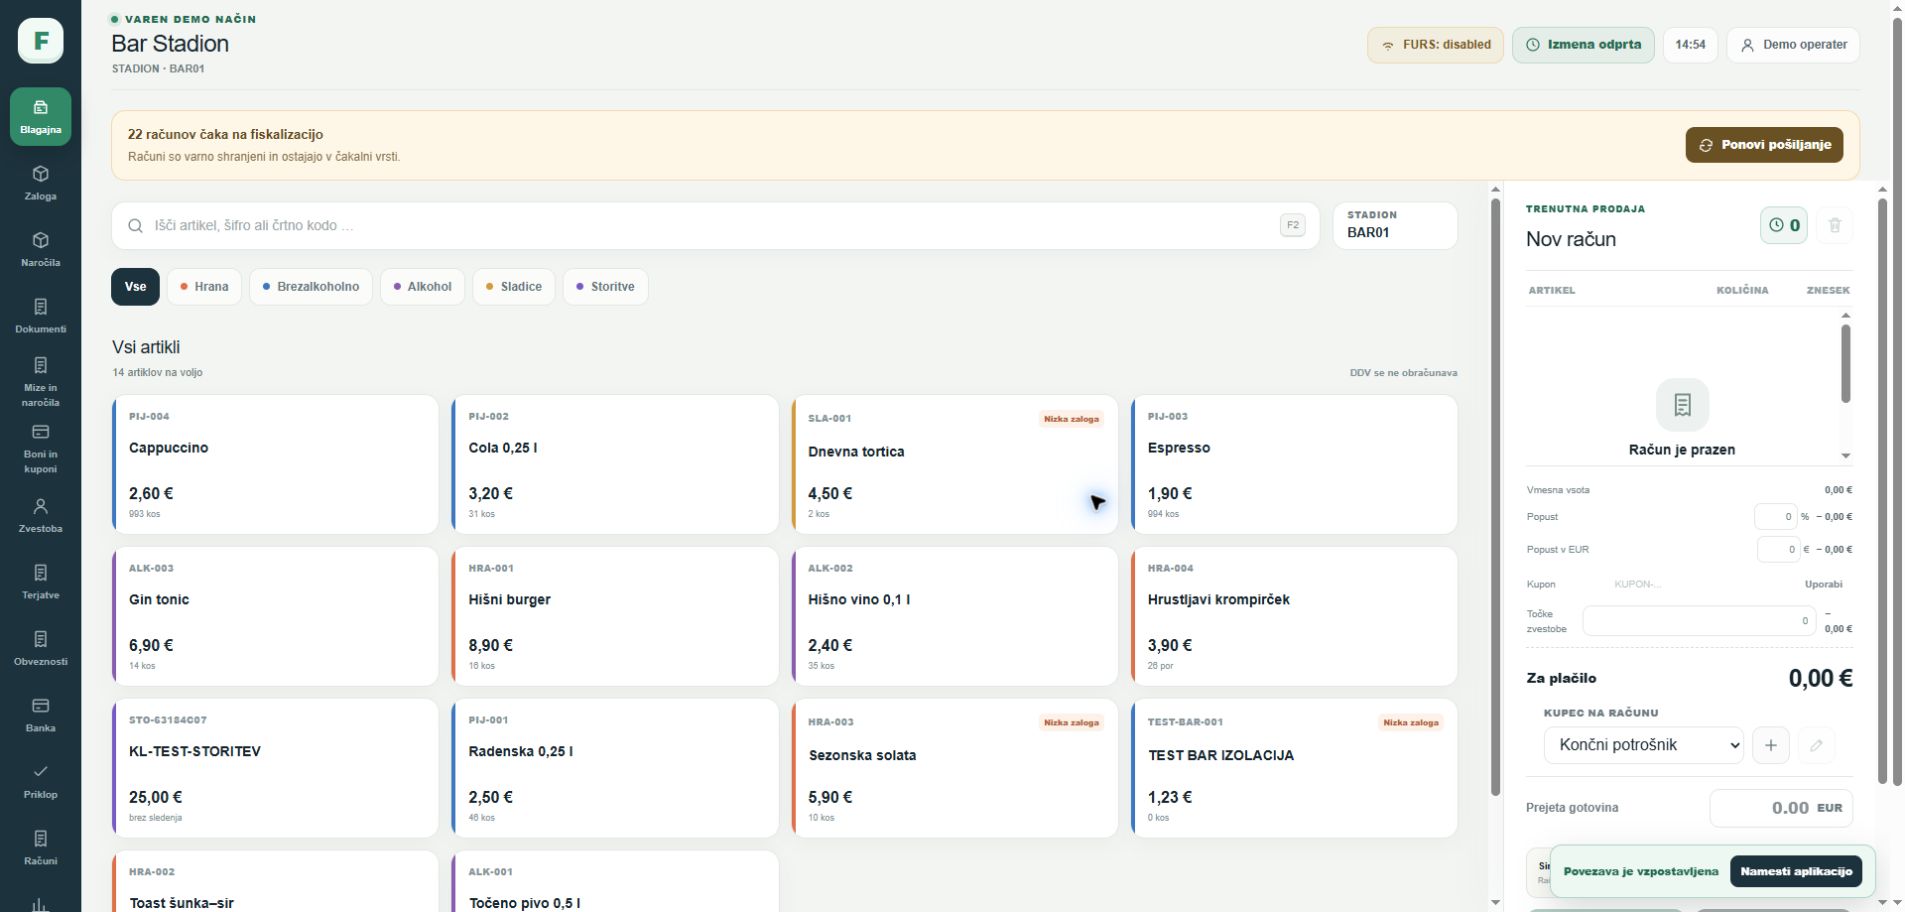Click Ponovi pošiljanje button
Viewport: 1905px width, 912px height.
(1765, 145)
